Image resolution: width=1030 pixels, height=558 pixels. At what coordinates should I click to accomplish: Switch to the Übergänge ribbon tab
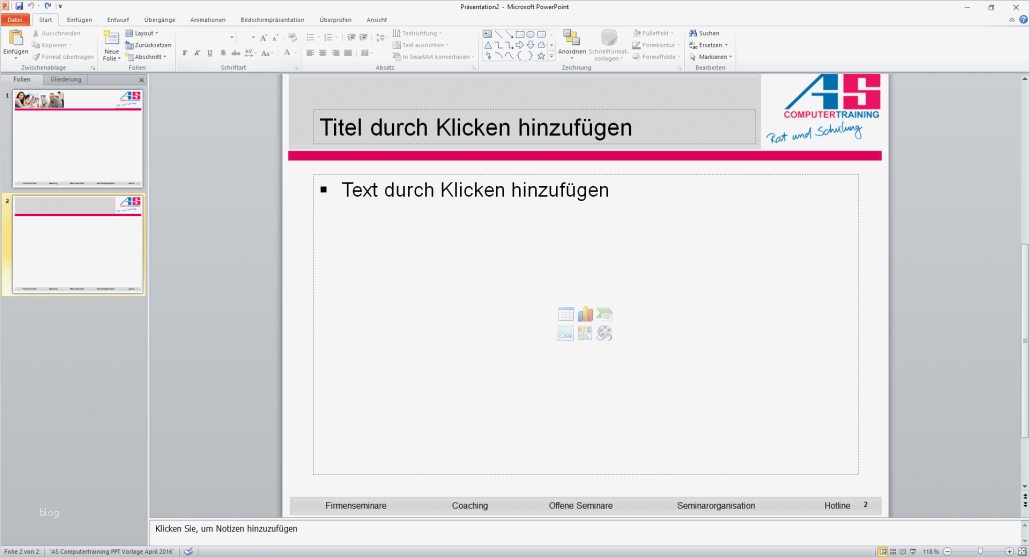[x=160, y=20]
